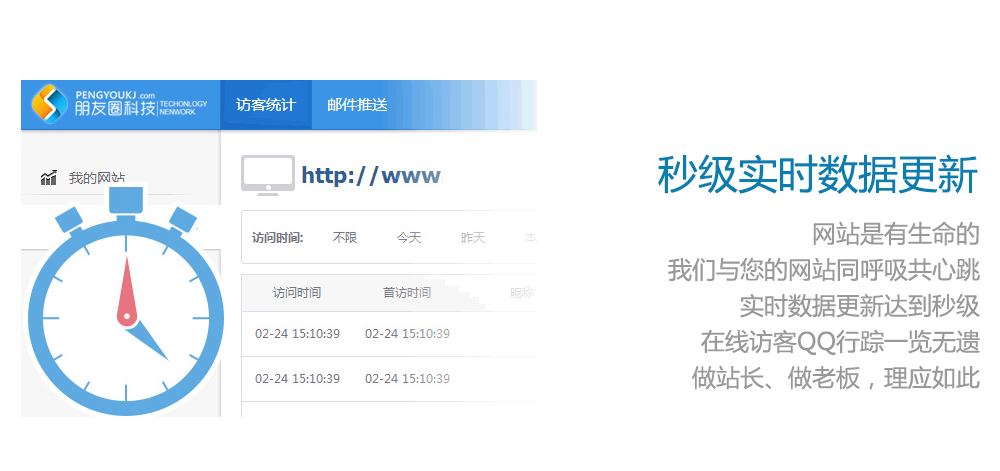The width and height of the screenshot is (1000, 471).
Task: Click the chart icon beside 我的网站
Action: [x=49, y=178]
